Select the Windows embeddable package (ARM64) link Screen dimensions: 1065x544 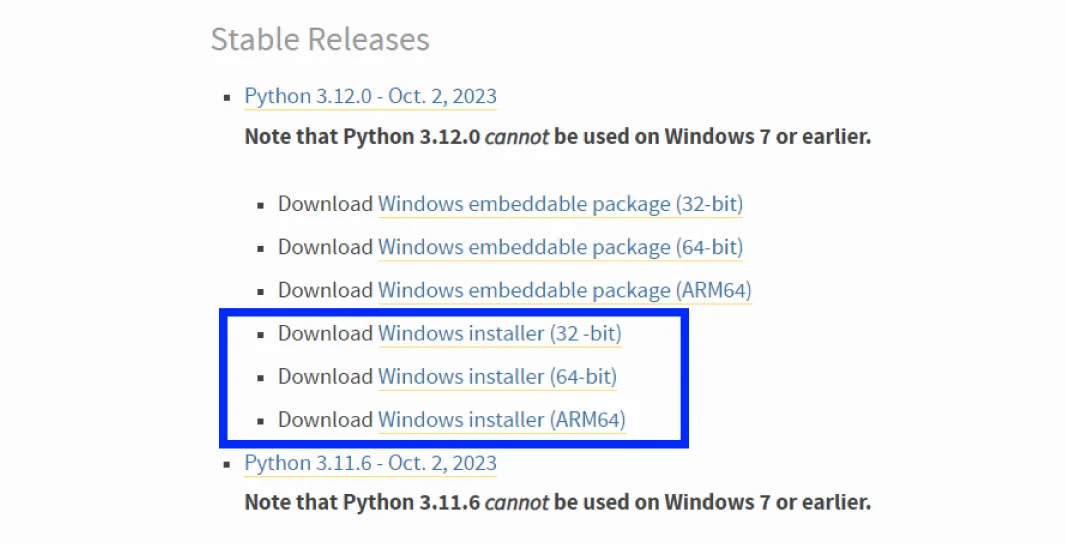[564, 290]
